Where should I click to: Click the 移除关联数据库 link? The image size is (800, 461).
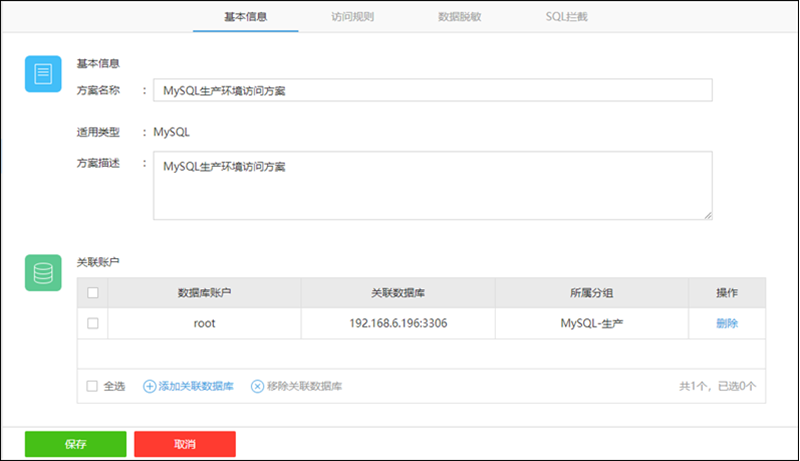click(x=305, y=386)
